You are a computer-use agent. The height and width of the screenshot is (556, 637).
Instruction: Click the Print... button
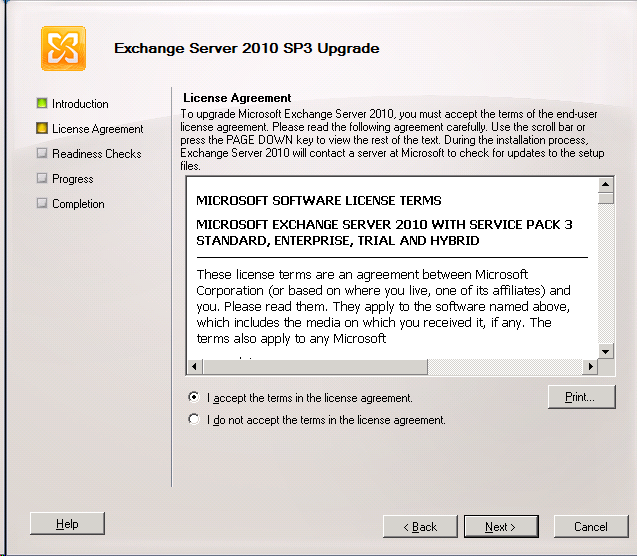point(581,397)
